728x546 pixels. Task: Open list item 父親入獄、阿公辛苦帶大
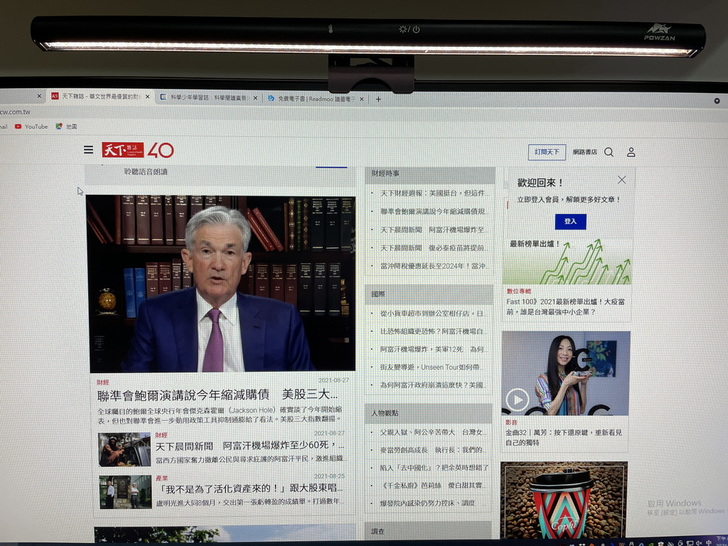(432, 432)
